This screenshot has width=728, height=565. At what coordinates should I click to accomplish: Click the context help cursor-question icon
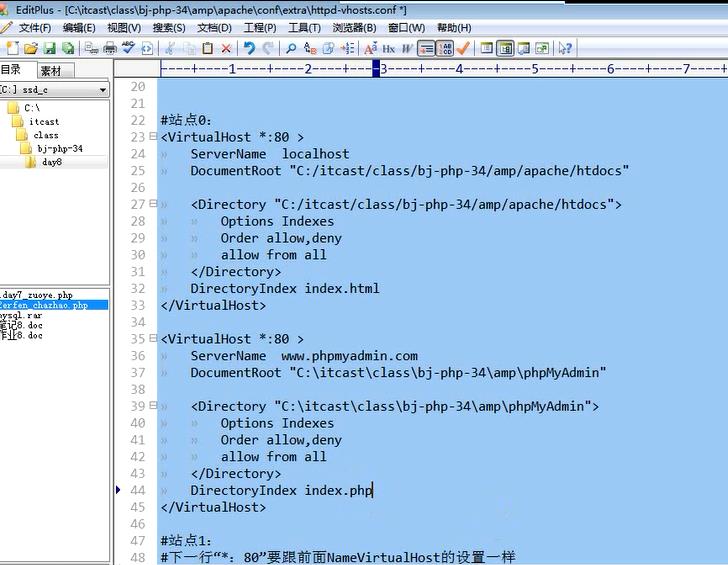[565, 48]
